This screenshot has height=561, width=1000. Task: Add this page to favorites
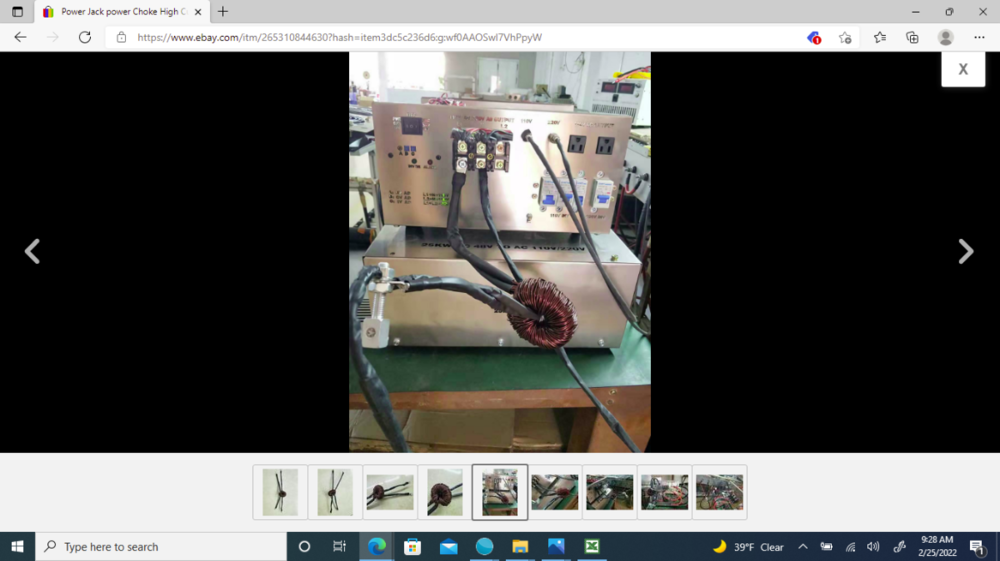pyautogui.click(x=846, y=38)
